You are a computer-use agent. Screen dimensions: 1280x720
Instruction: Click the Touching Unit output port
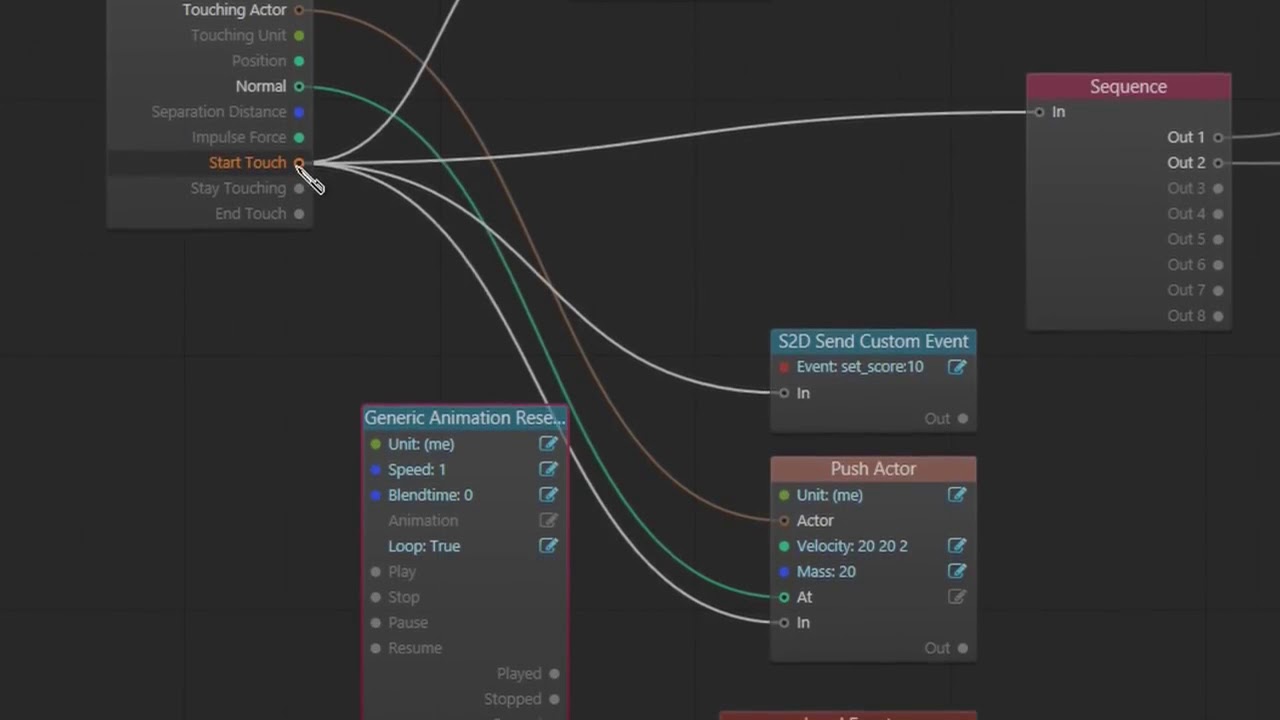(299, 35)
